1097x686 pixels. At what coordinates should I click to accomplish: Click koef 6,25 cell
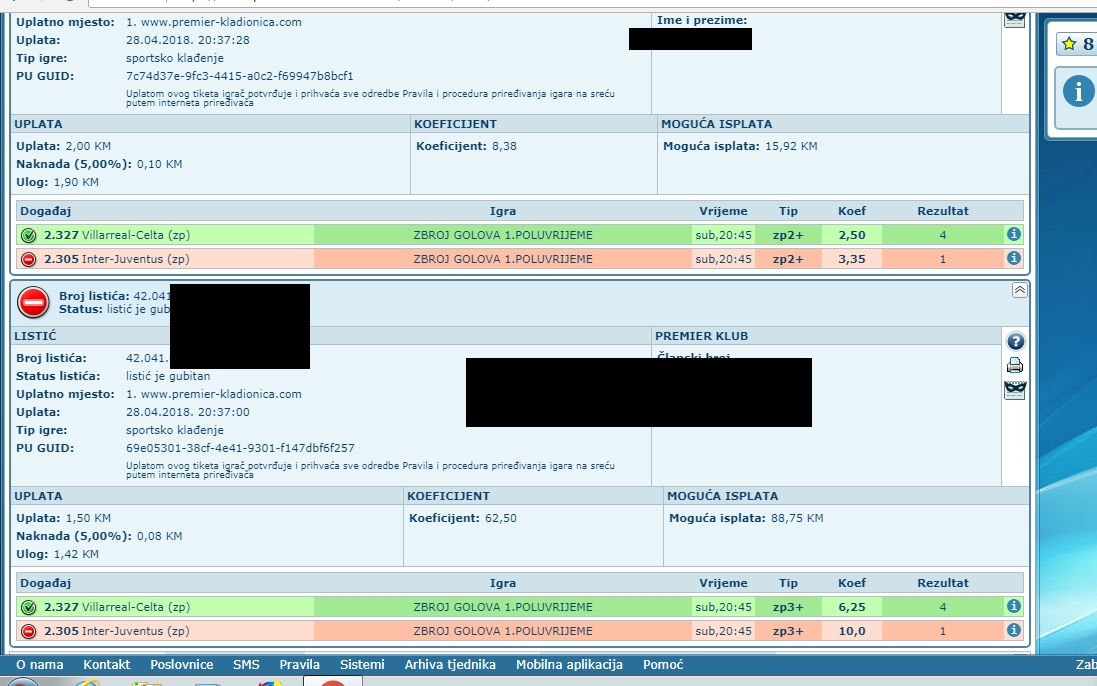tap(851, 607)
